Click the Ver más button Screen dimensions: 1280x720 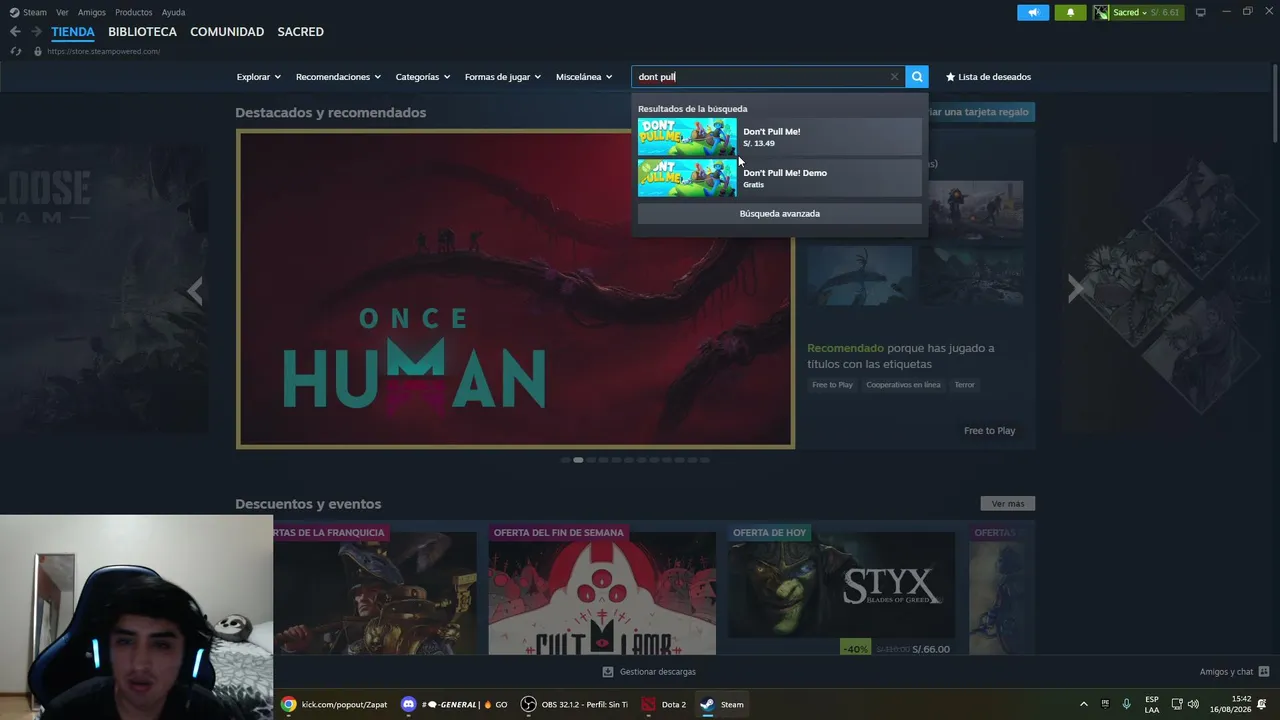click(x=1008, y=504)
